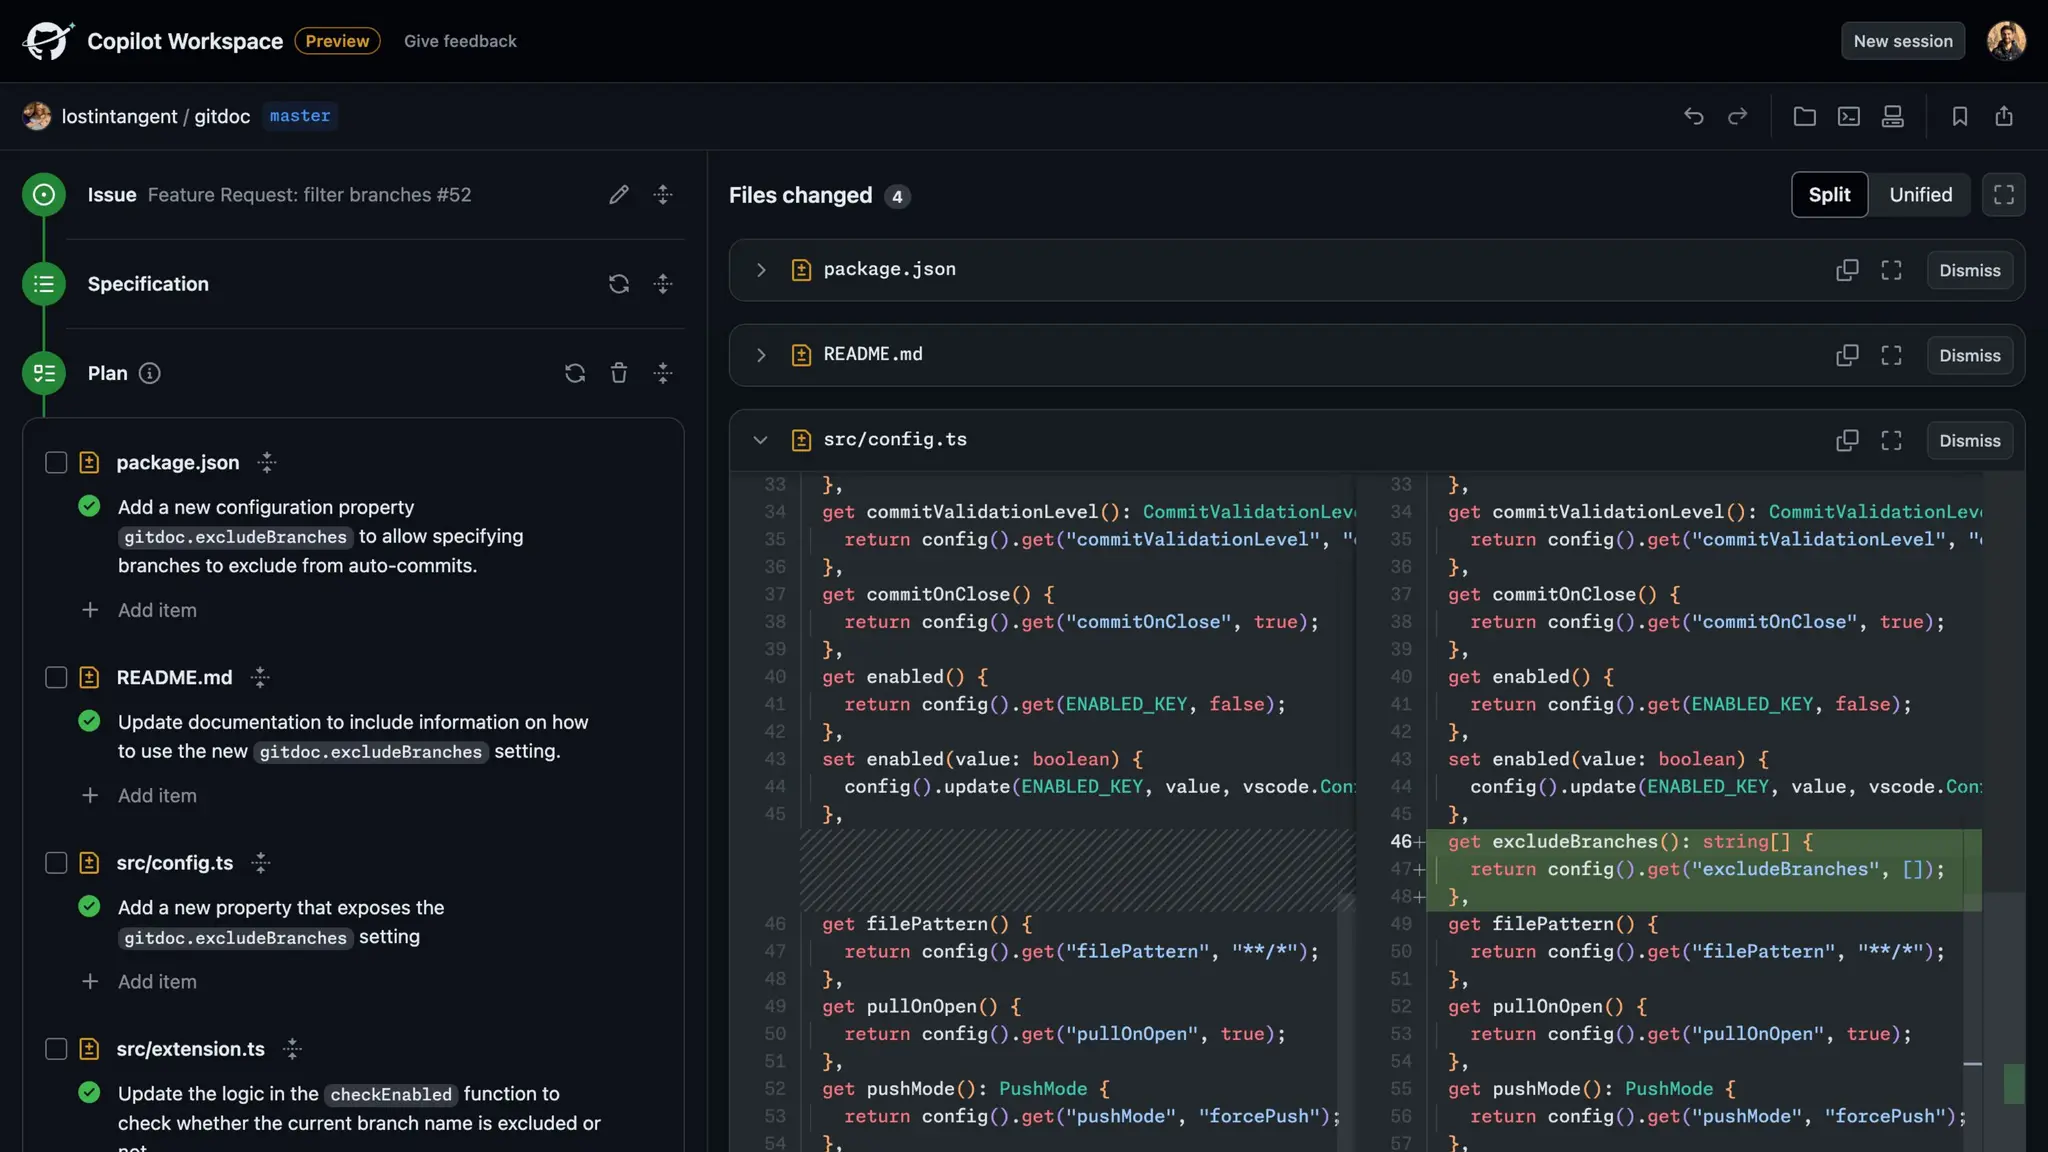This screenshot has width=2048, height=1152.
Task: Regenerate the Specification with refresh icon
Action: pyautogui.click(x=619, y=284)
